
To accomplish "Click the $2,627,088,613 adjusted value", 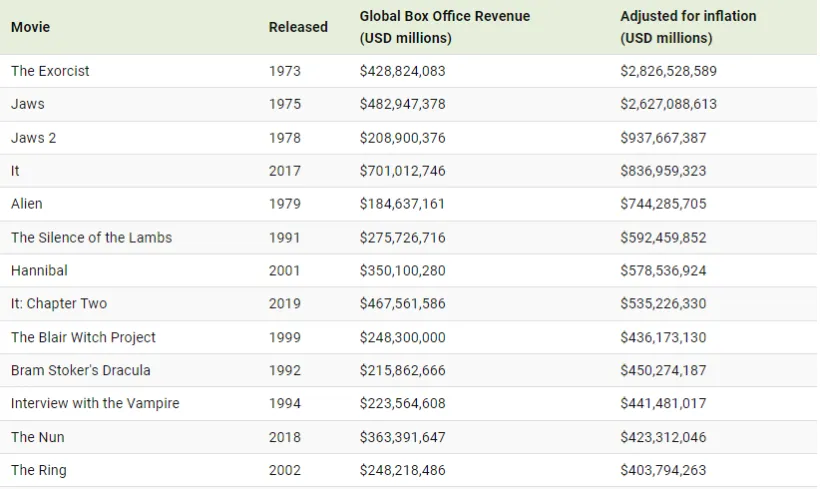I will point(668,104).
